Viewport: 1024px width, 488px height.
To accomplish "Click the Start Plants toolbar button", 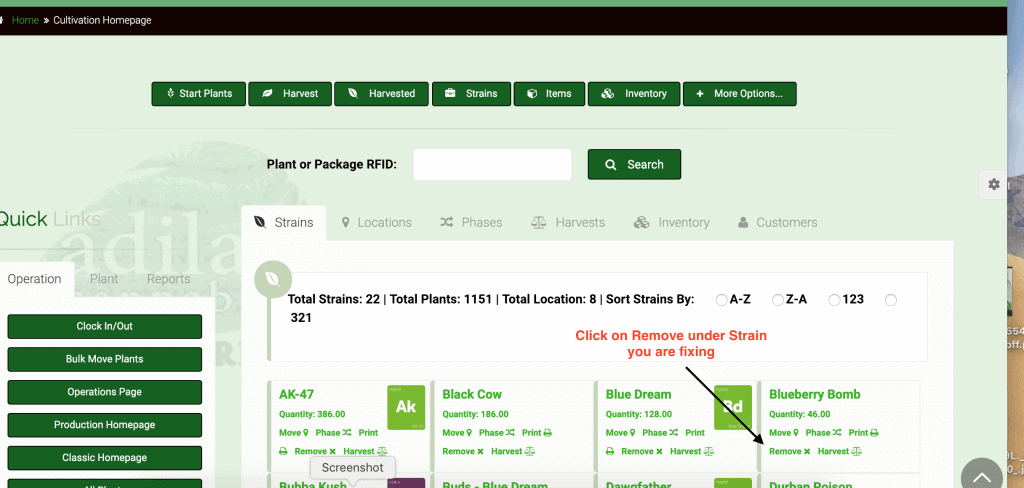I will click(x=199, y=93).
